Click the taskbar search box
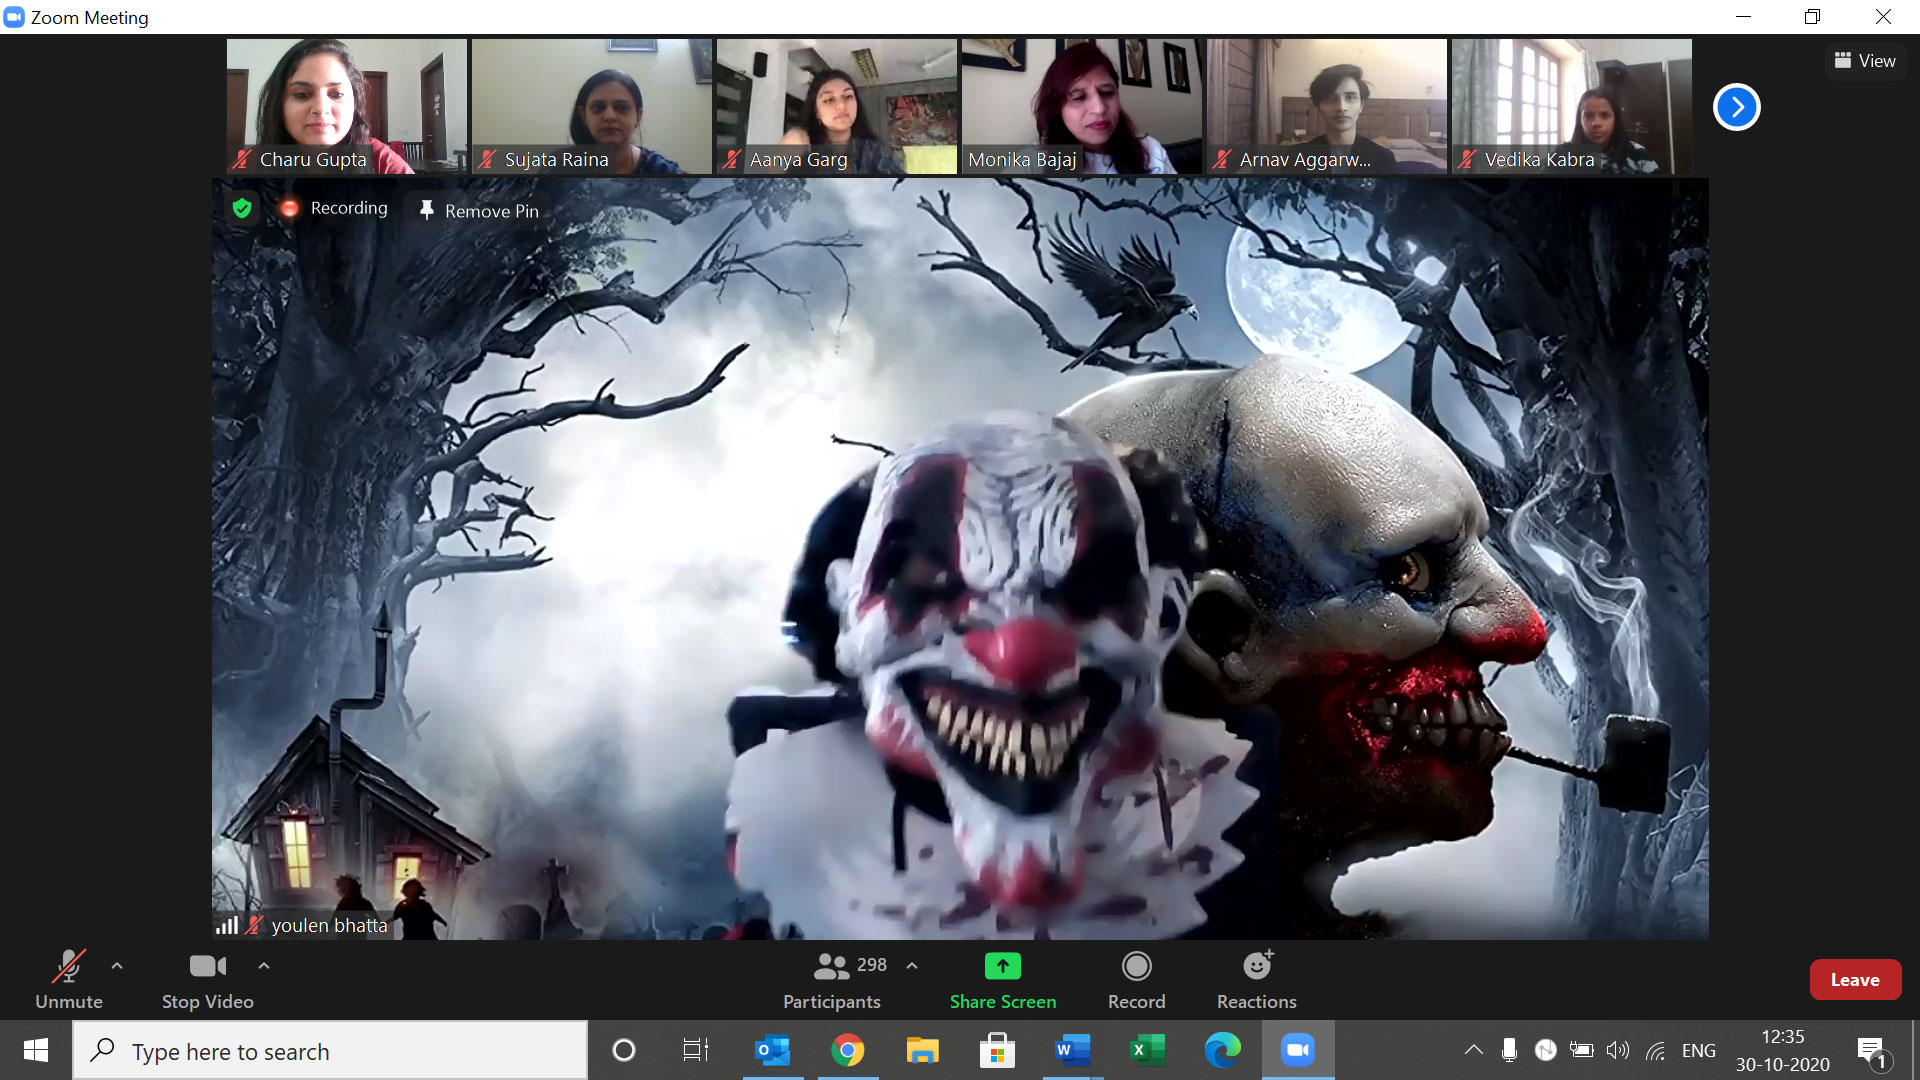Screen dimensions: 1920x1080 [330, 1050]
